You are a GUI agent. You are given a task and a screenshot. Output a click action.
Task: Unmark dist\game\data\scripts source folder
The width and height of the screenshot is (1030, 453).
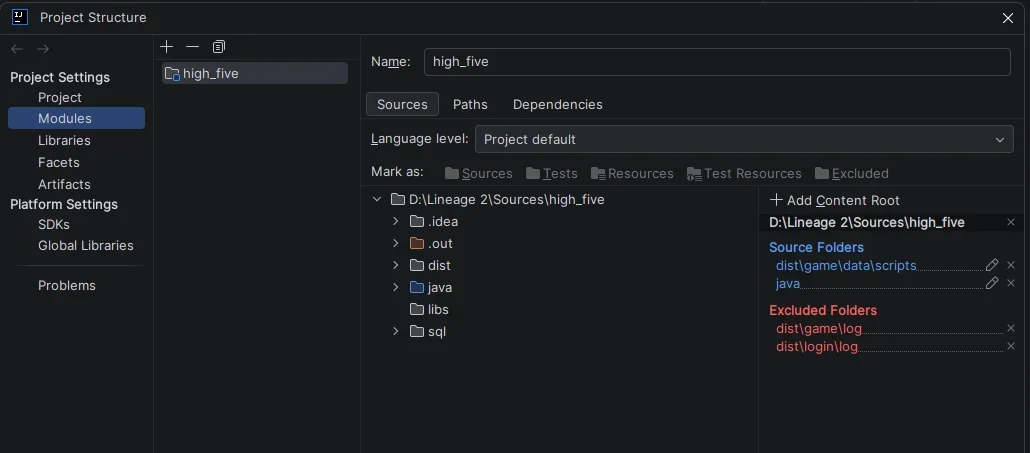pyautogui.click(x=1011, y=265)
